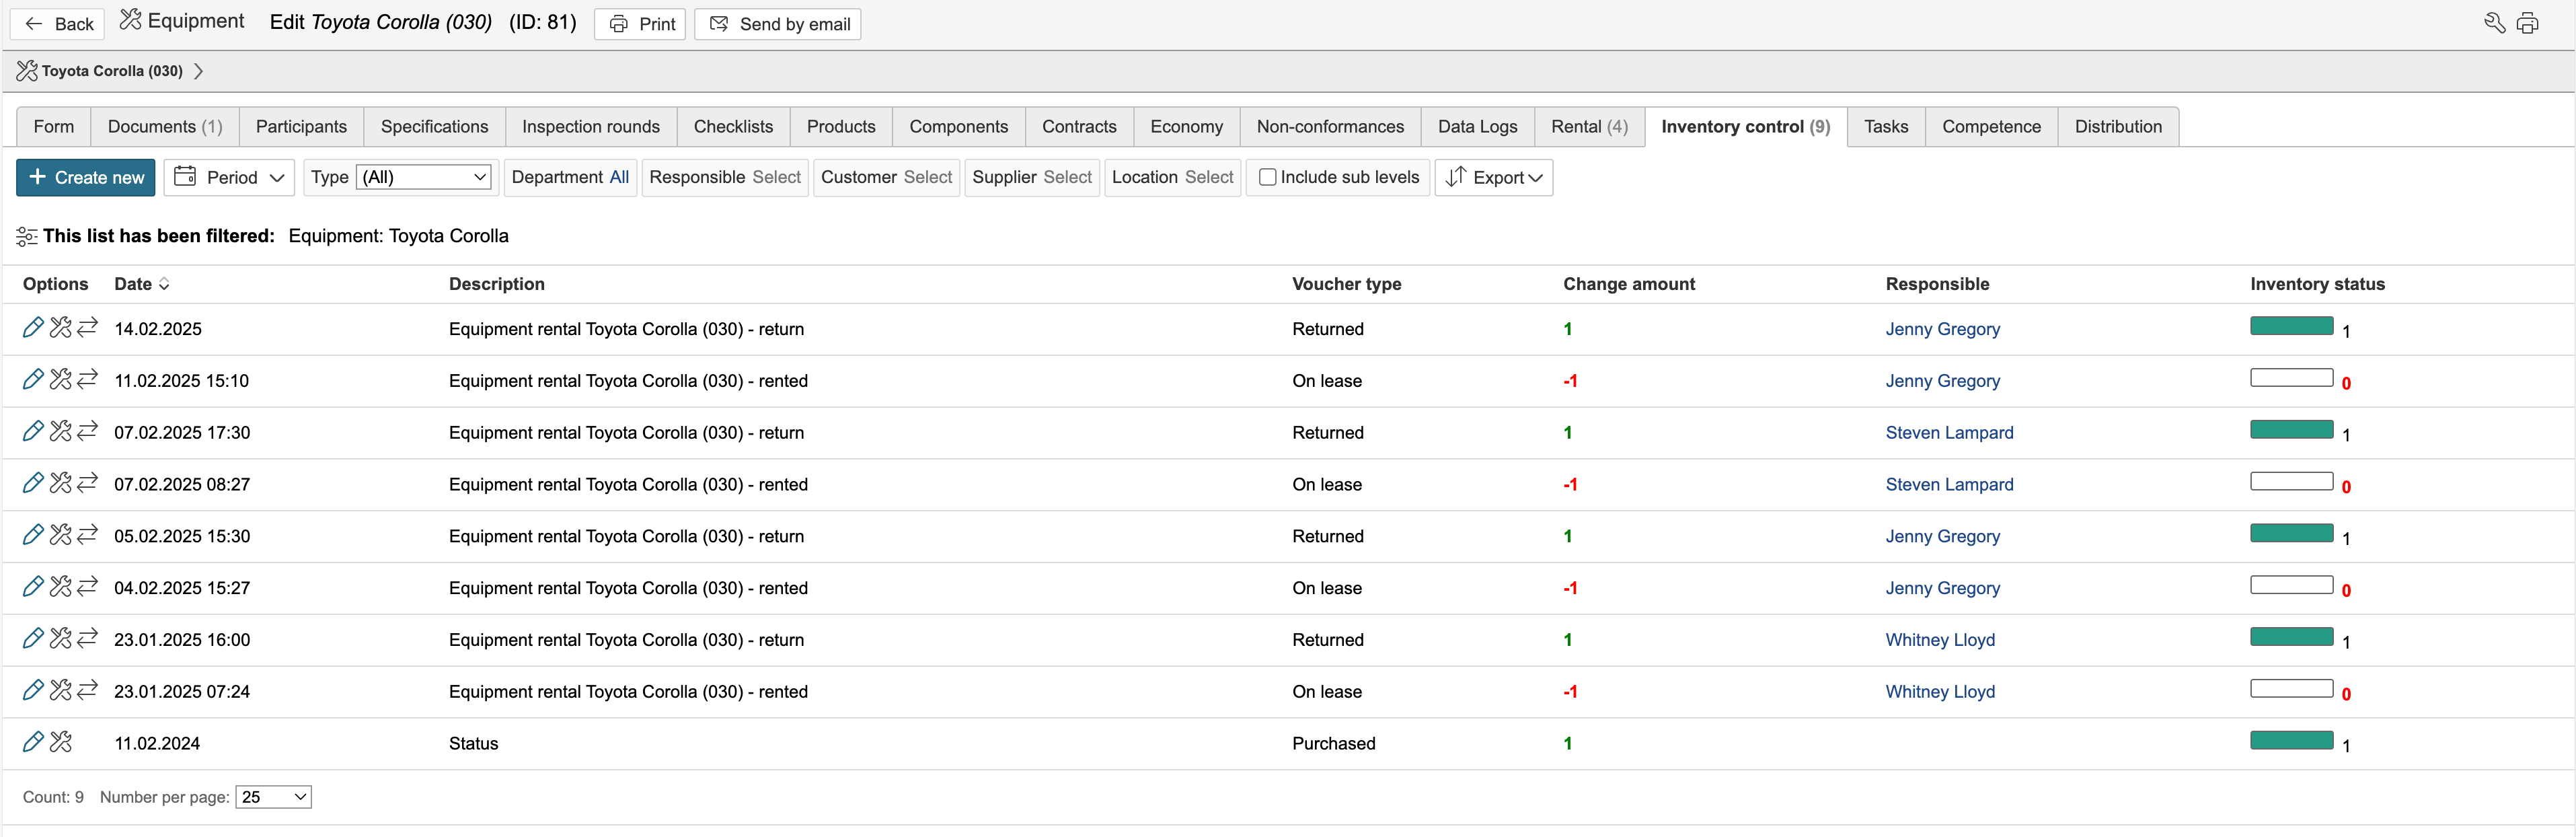This screenshot has height=837, width=2576.
Task: Open Number per page dropdown
Action: pyautogui.click(x=273, y=797)
